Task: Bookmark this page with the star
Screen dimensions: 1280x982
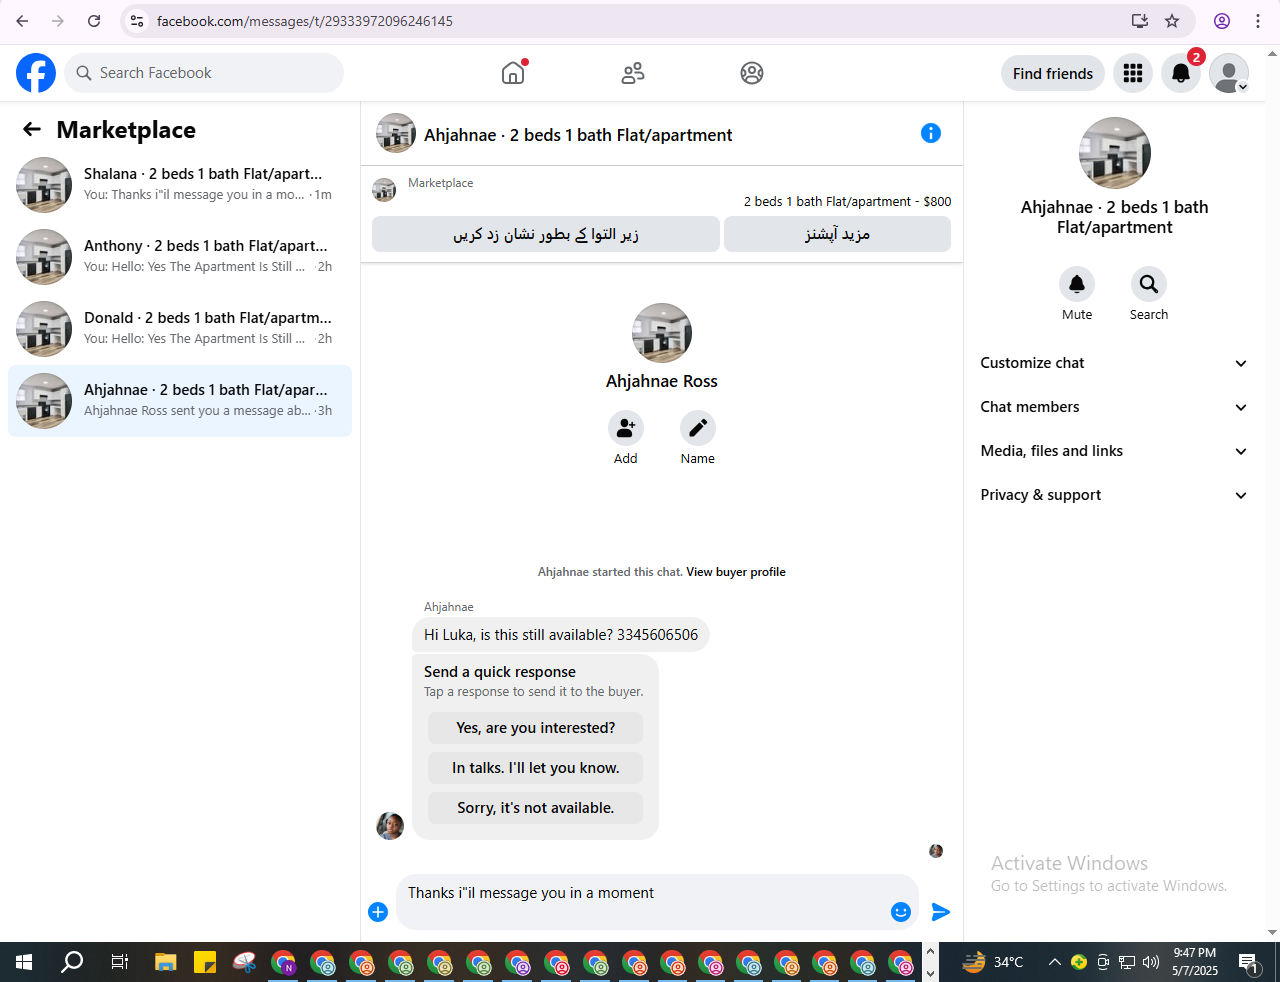Action: 1172,21
